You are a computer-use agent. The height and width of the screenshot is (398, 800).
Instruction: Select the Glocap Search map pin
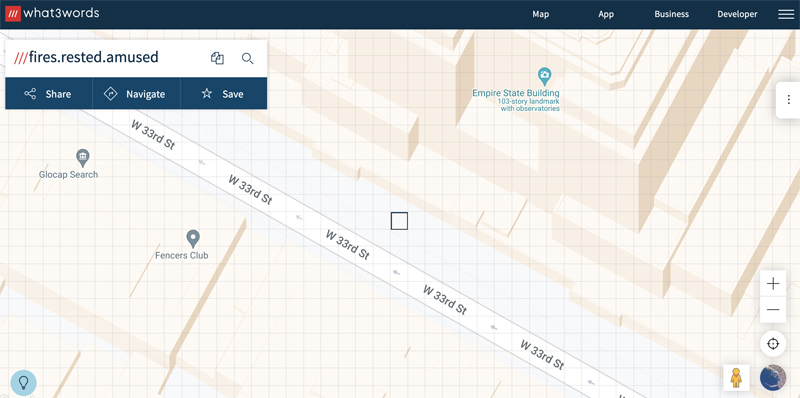click(83, 158)
